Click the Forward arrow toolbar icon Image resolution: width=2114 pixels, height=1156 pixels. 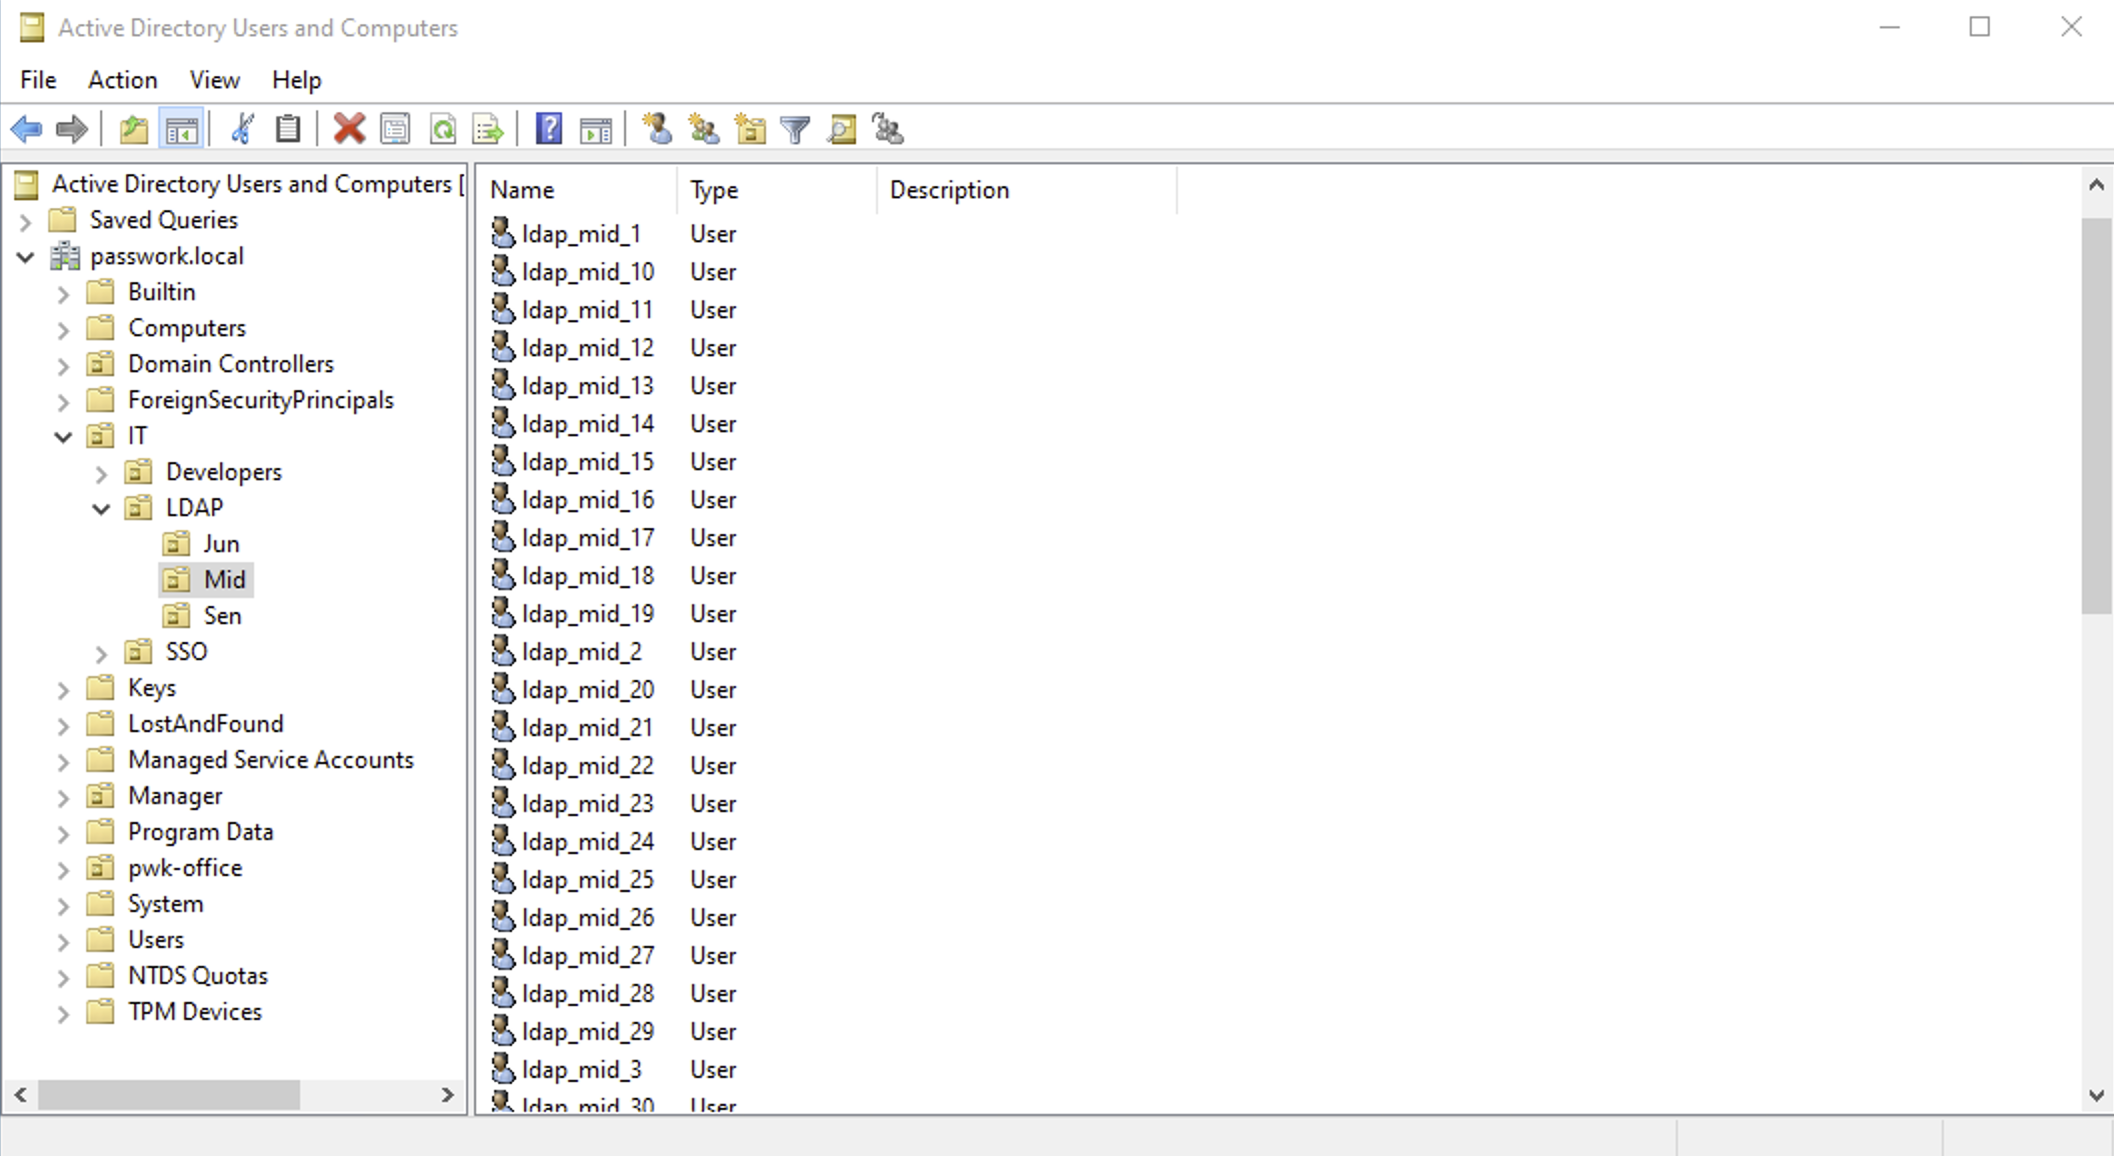pyautogui.click(x=72, y=129)
